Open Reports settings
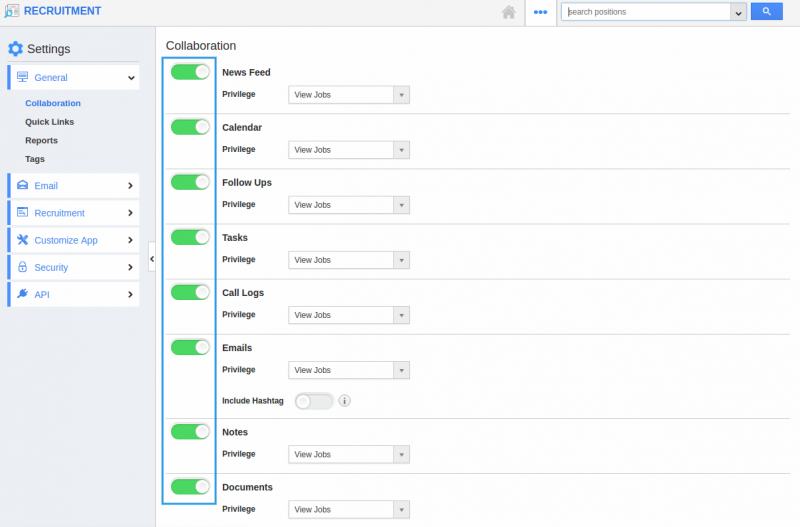Viewport: 800px width, 527px height. point(41,140)
